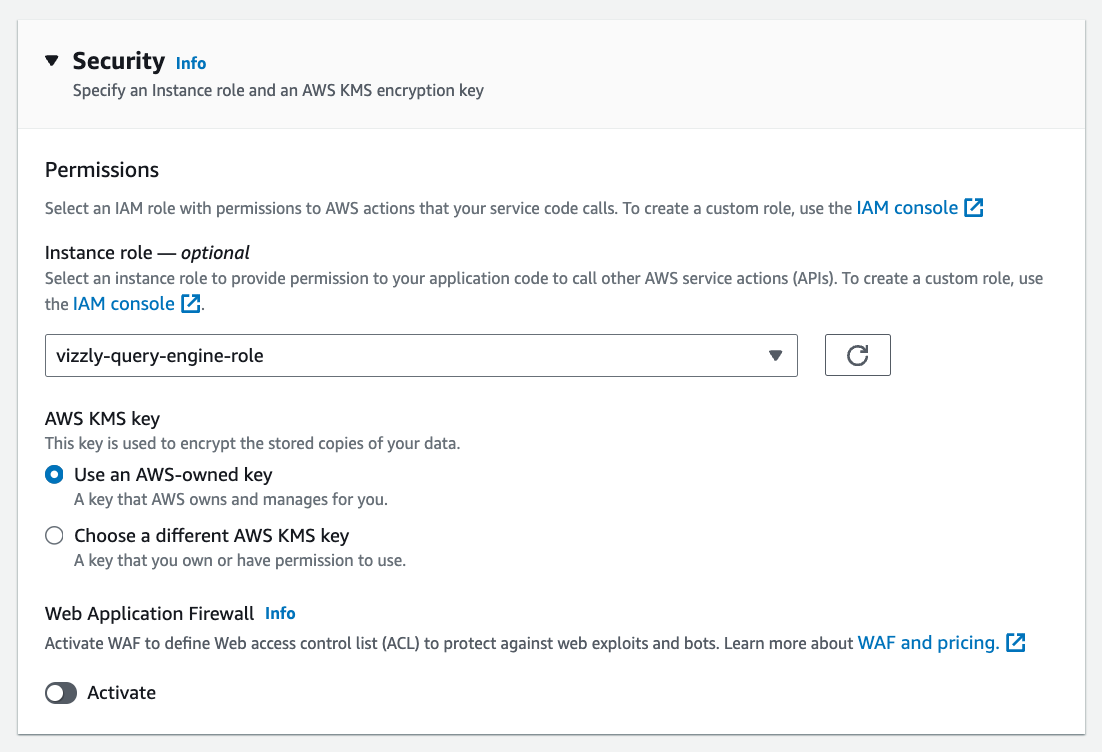Click 'Specify an Instance role' subtitle text
The image size is (1102, 752).
click(278, 91)
